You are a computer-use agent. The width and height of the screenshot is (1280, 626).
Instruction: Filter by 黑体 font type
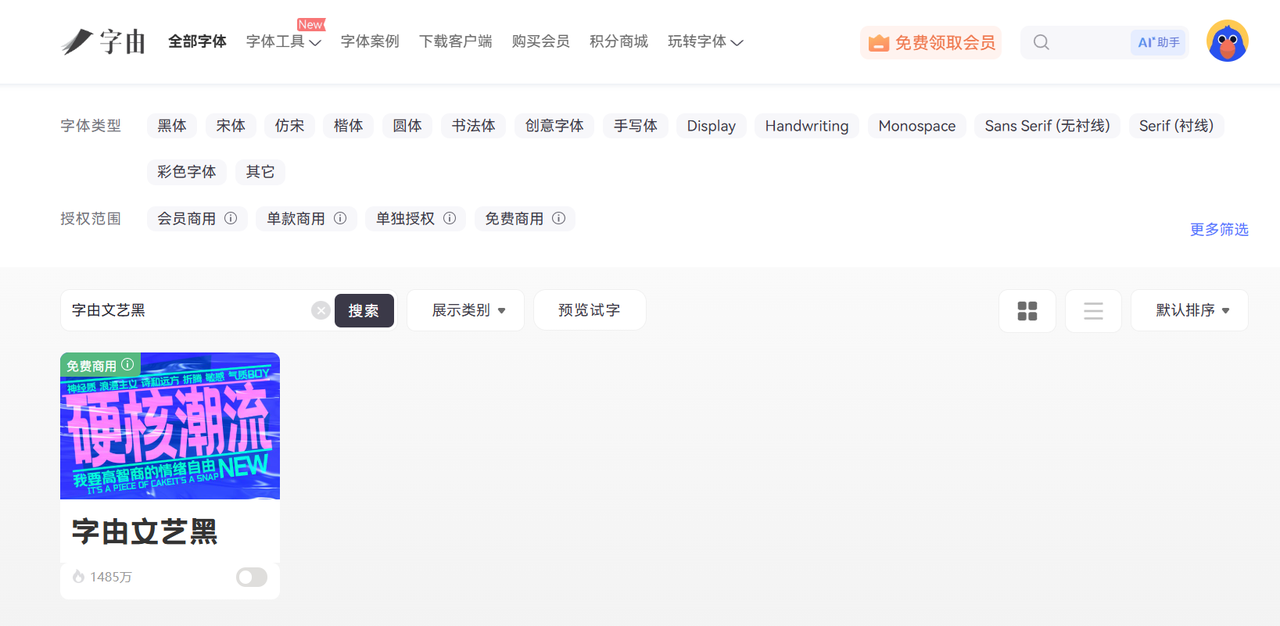pos(172,125)
